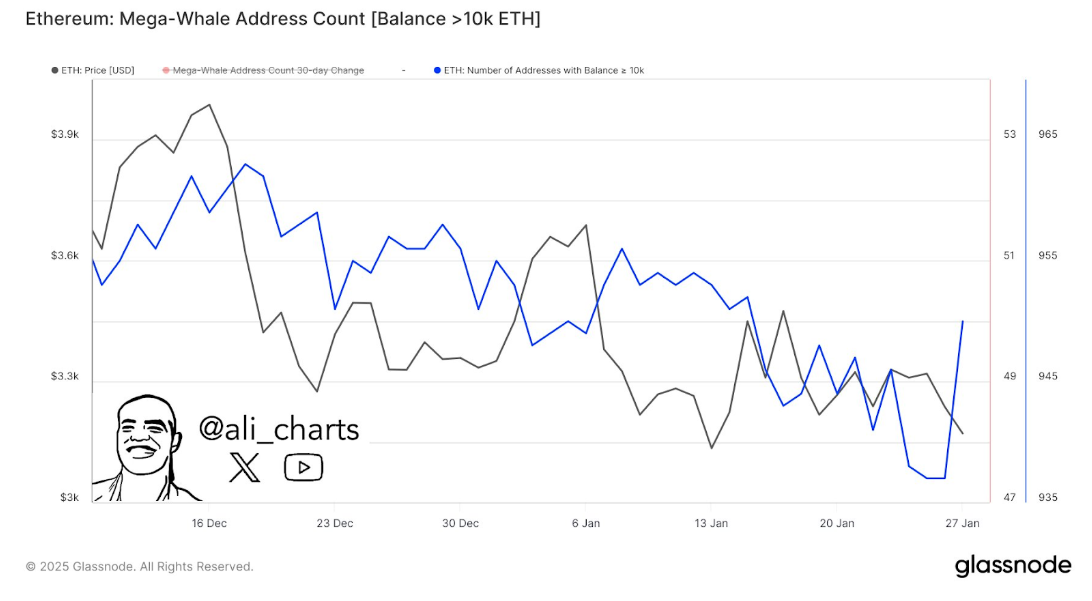Click the YouTube play icon

303,467
